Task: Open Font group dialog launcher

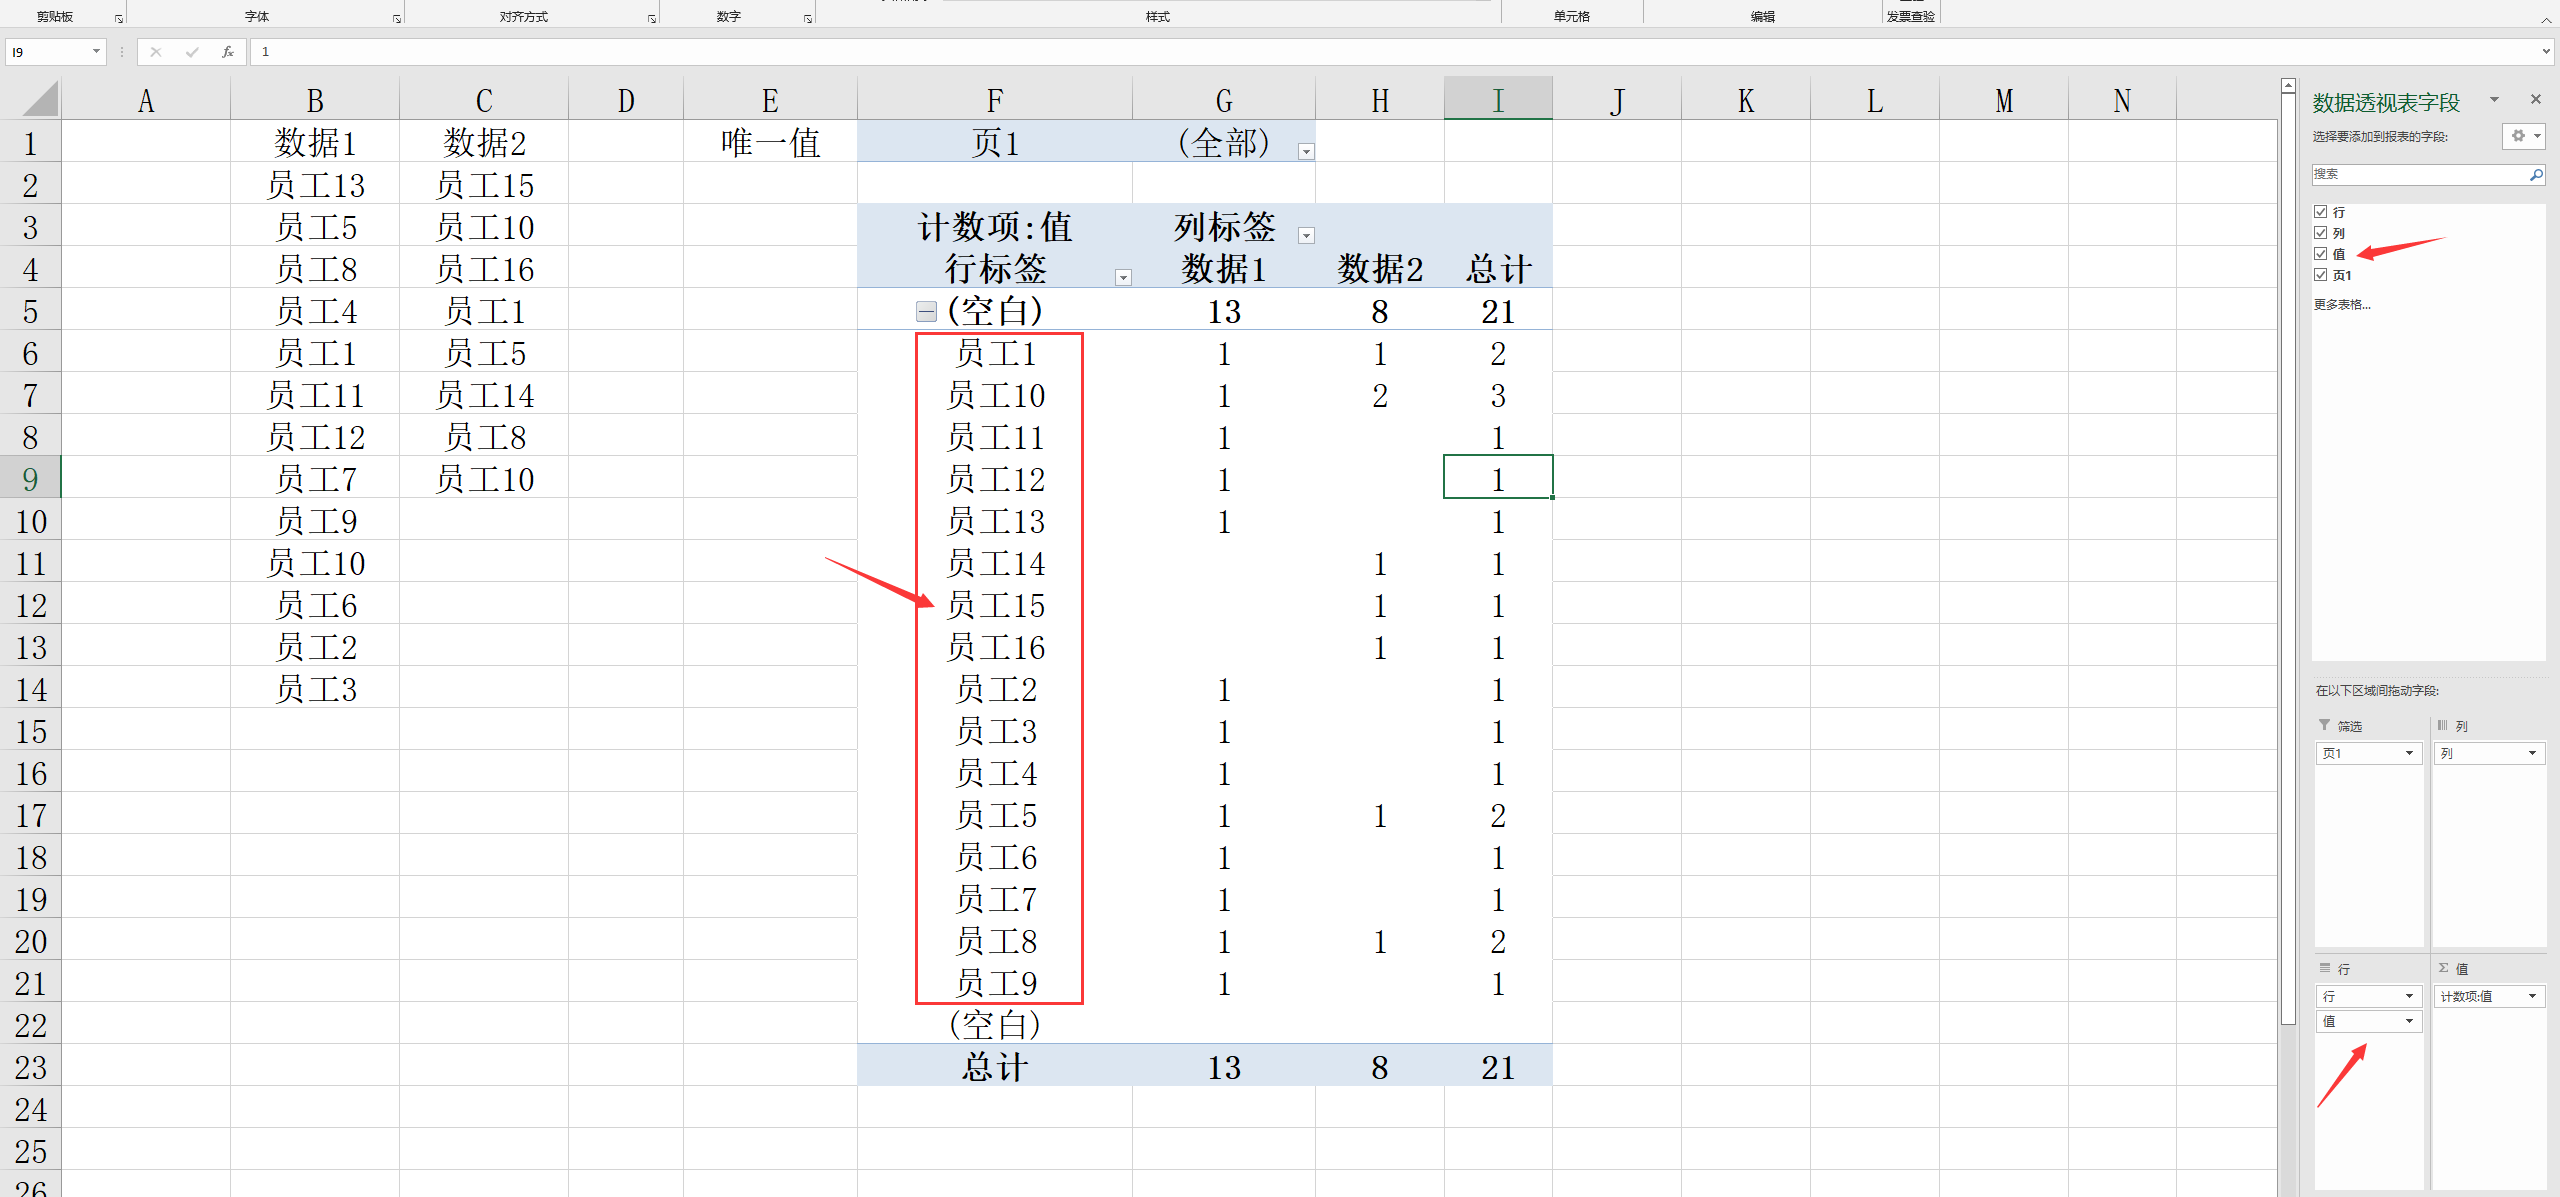Action: click(397, 18)
